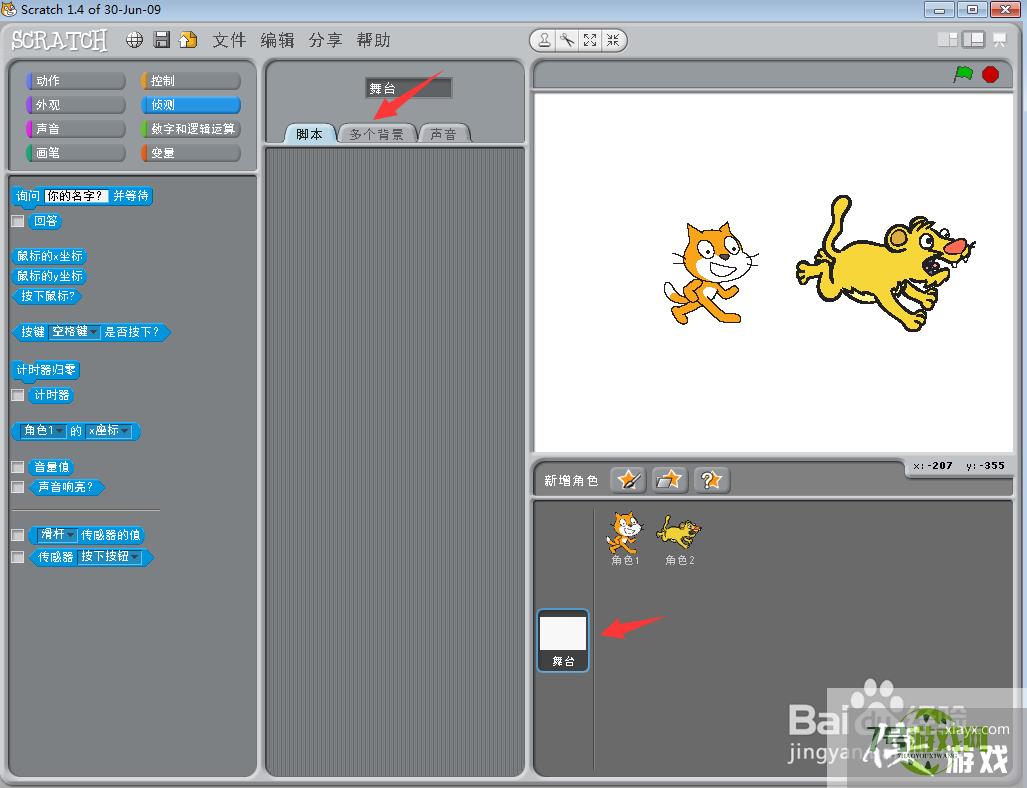The image size is (1027, 788).
Task: Select the shrink sprite tool
Action: 613,41
